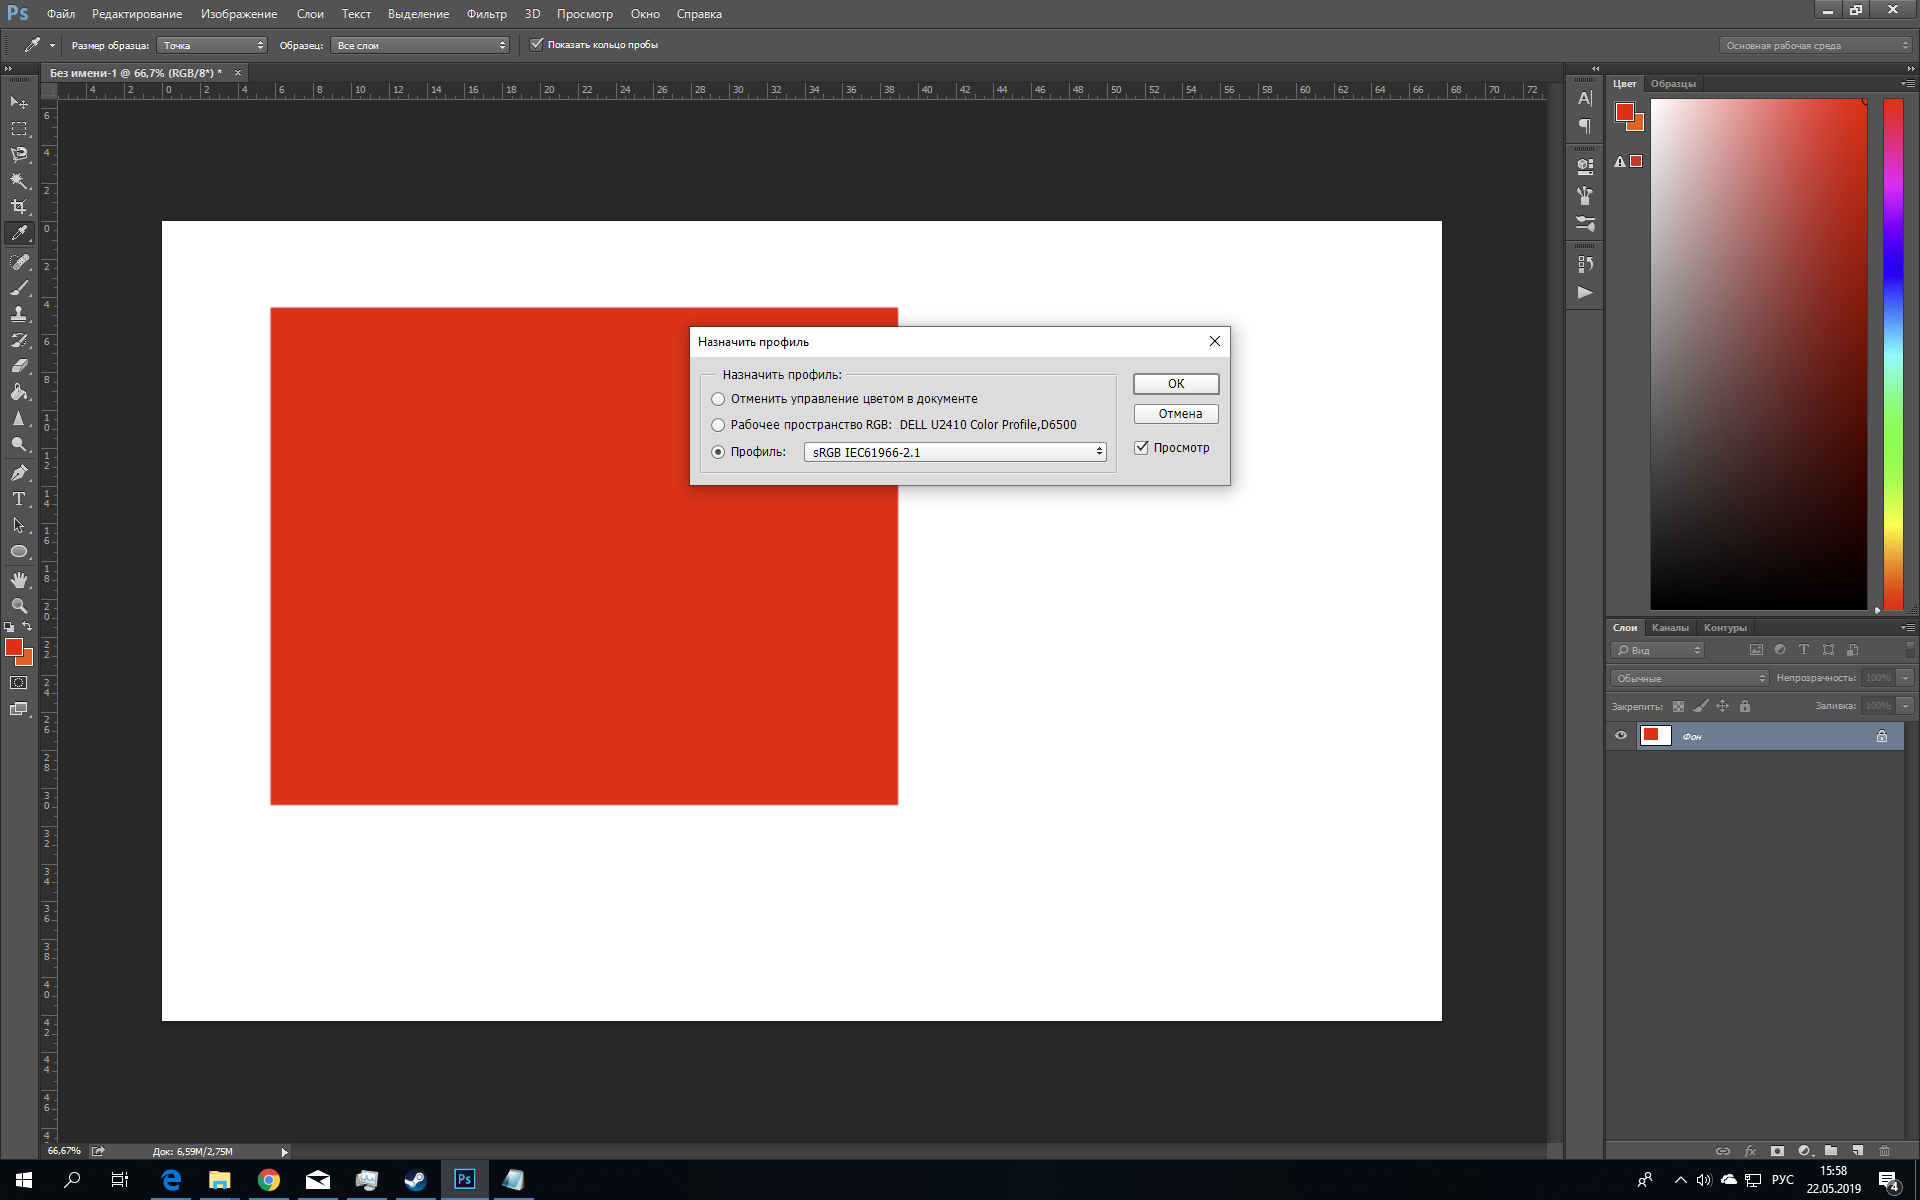Confirm dialog with OK button
The height and width of the screenshot is (1200, 1920).
coord(1176,384)
